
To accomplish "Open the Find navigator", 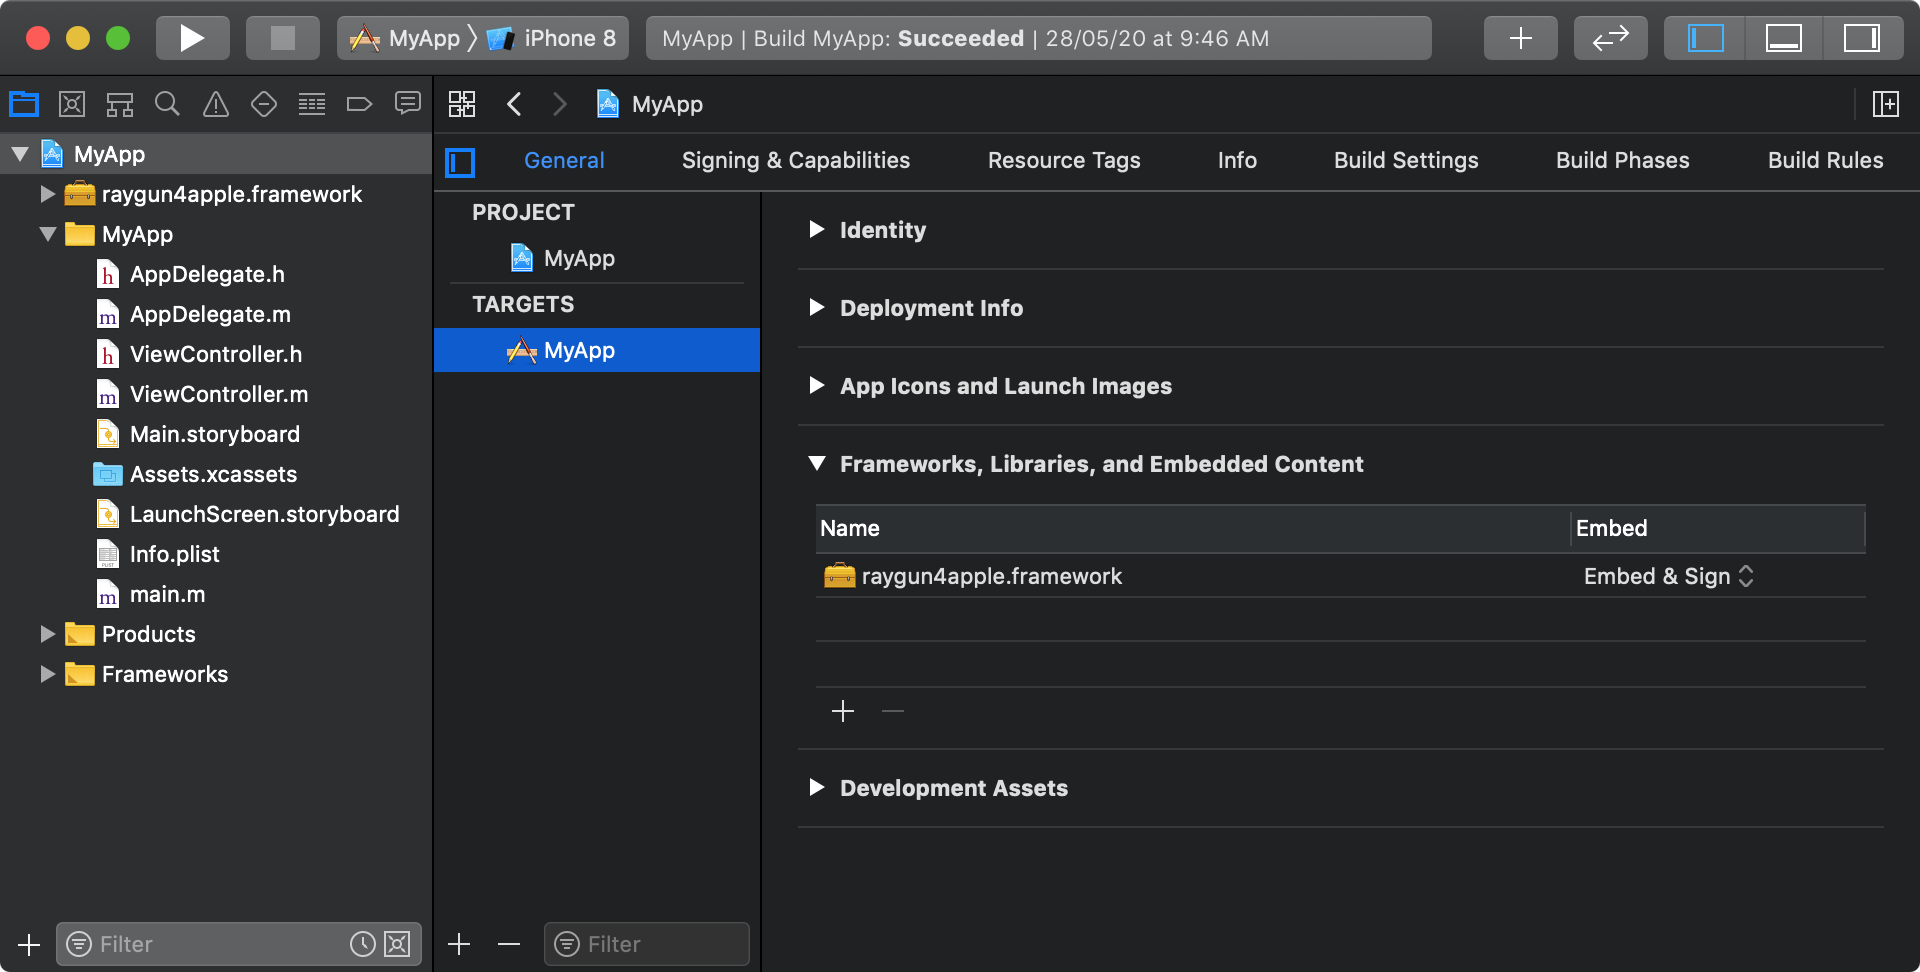I will point(167,104).
